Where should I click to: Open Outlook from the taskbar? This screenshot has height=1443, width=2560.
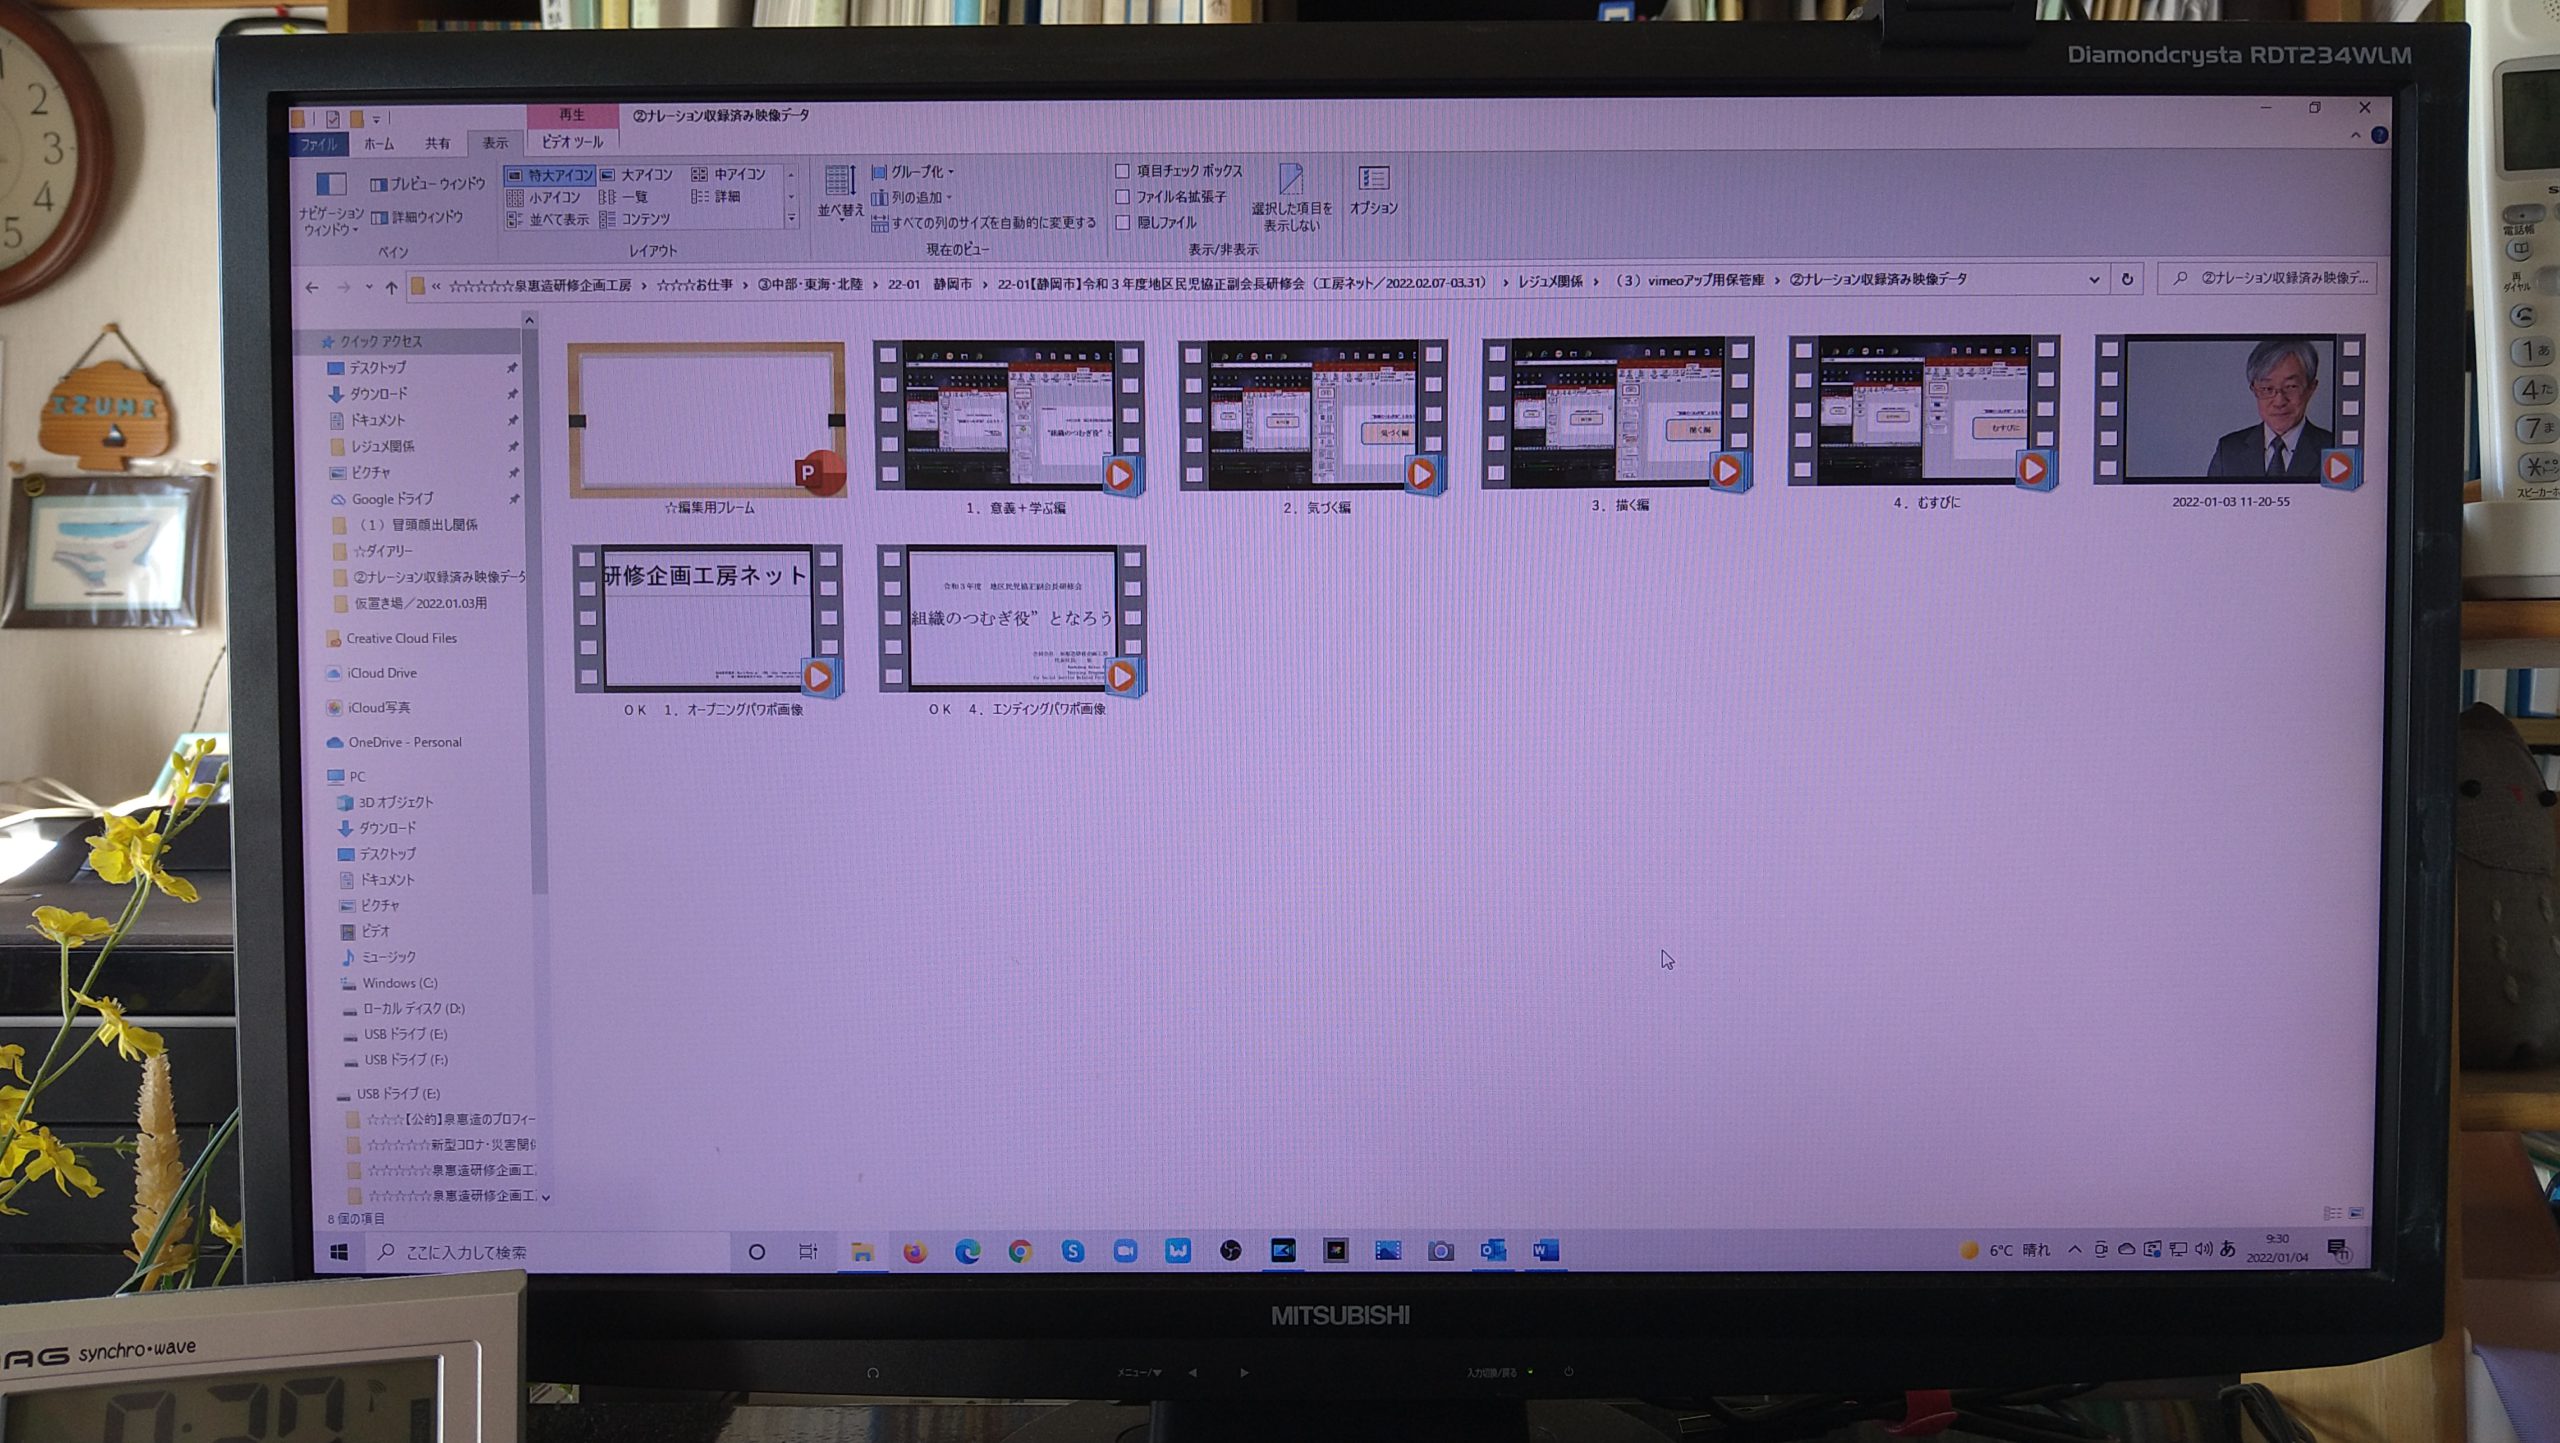coord(1493,1250)
